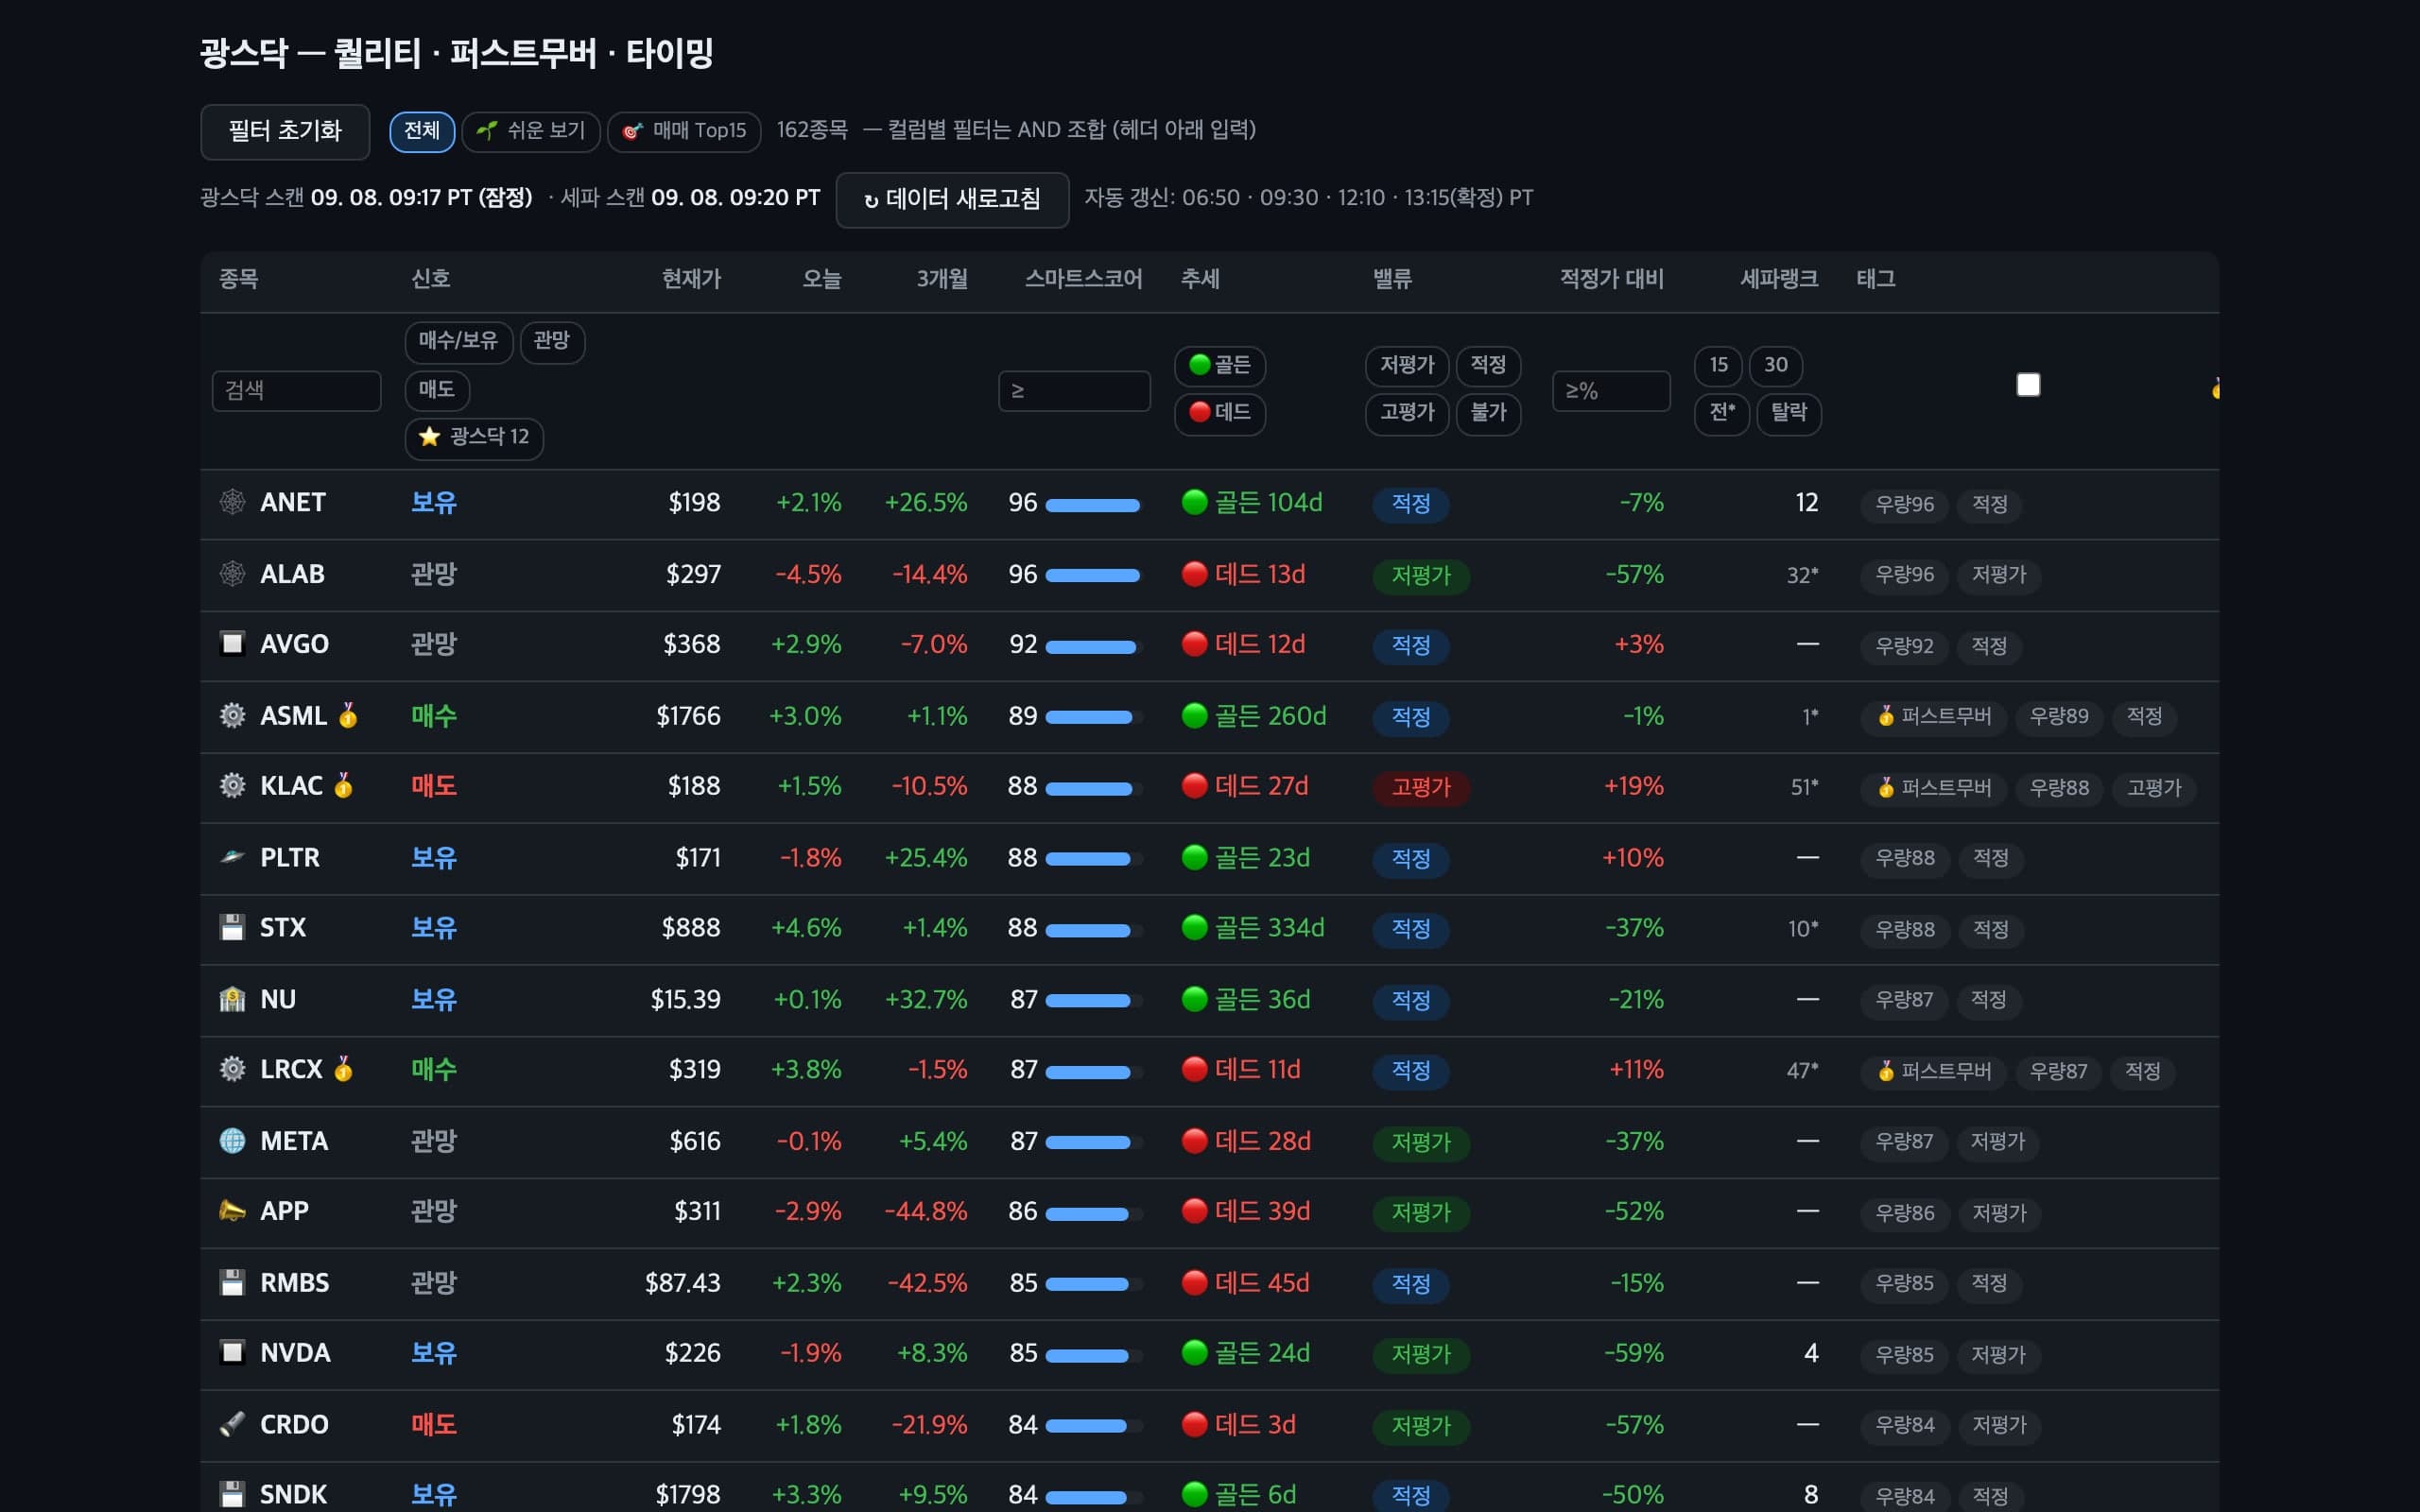Toggle the 매수/보유 signal filter
Screen dimensions: 2420x1512
pos(458,341)
